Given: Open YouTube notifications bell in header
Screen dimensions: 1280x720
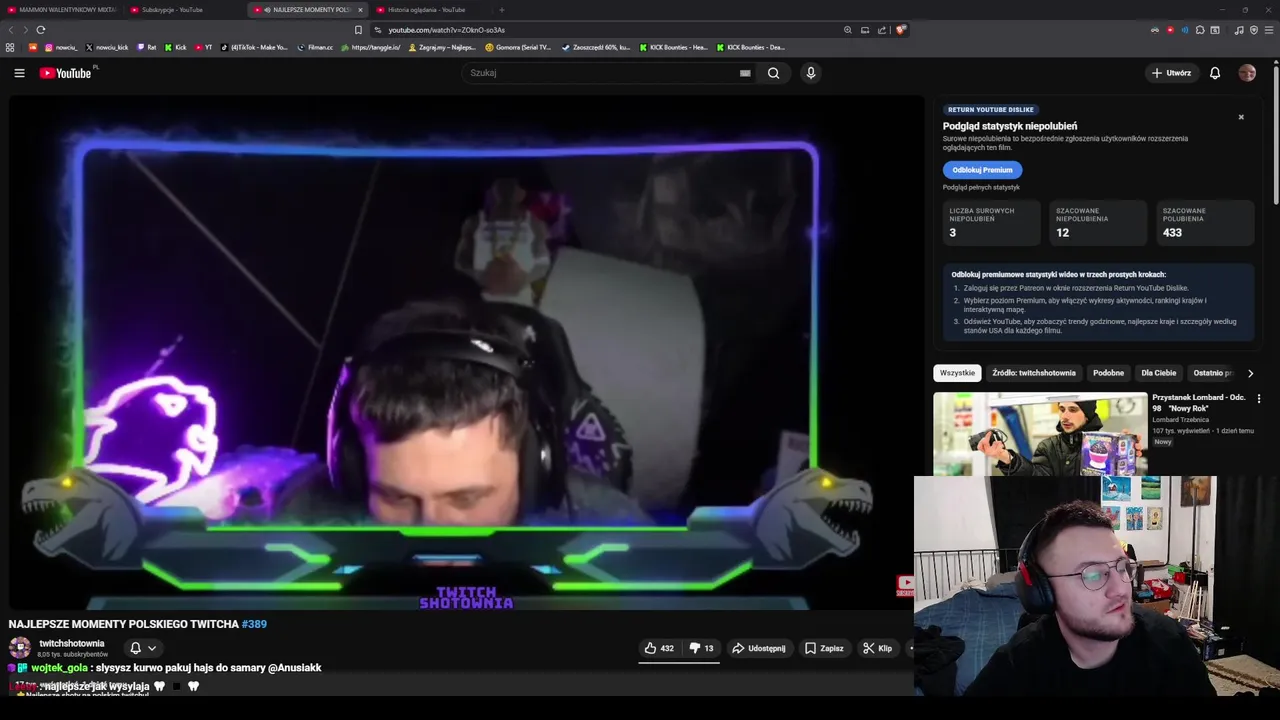Looking at the screenshot, I should 1215,73.
